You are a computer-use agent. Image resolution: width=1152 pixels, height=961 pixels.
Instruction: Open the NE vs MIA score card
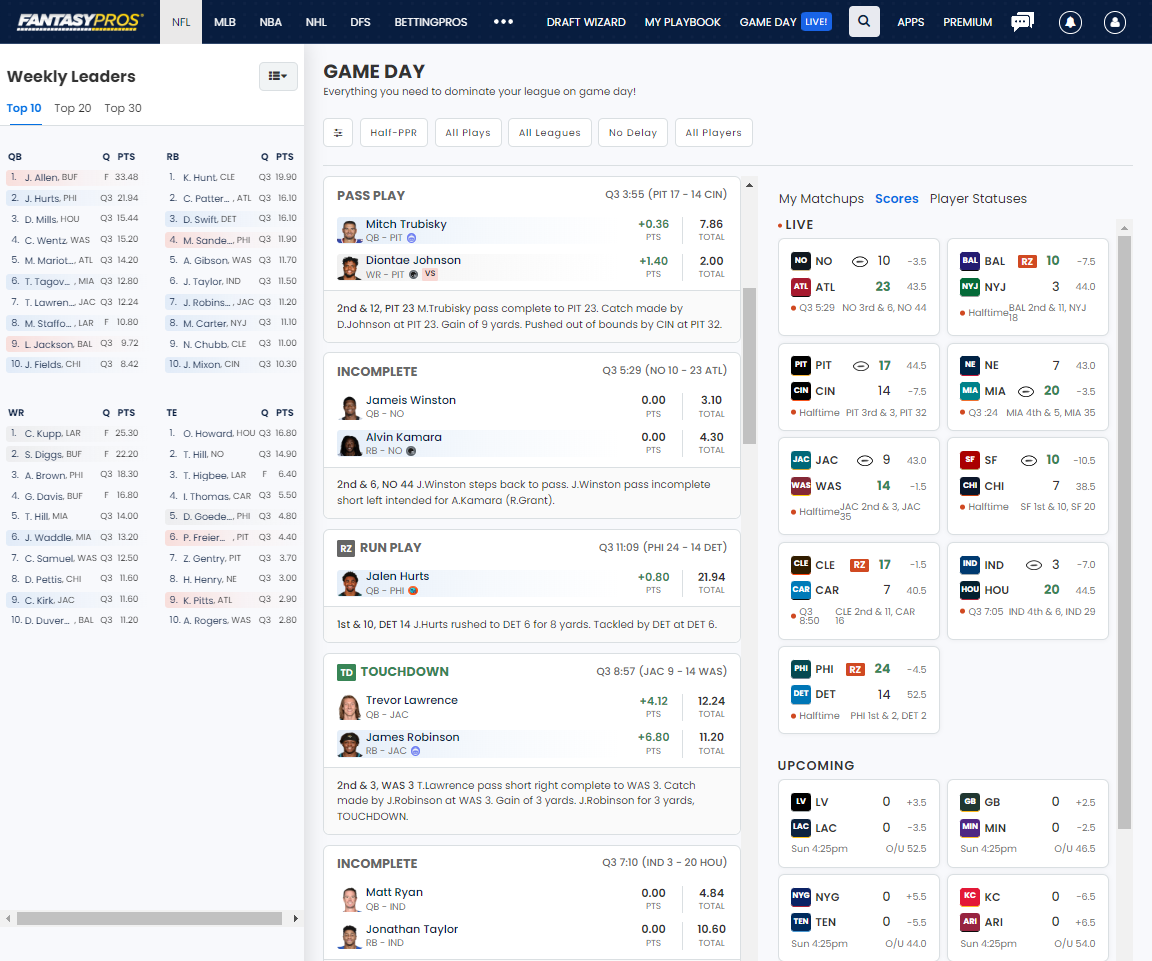(1027, 386)
